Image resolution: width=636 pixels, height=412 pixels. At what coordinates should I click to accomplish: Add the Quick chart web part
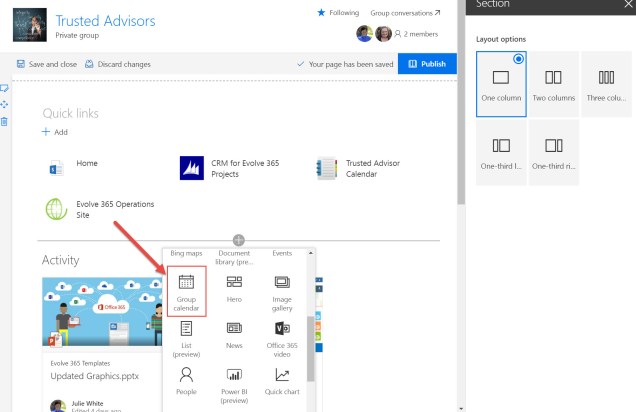click(282, 380)
